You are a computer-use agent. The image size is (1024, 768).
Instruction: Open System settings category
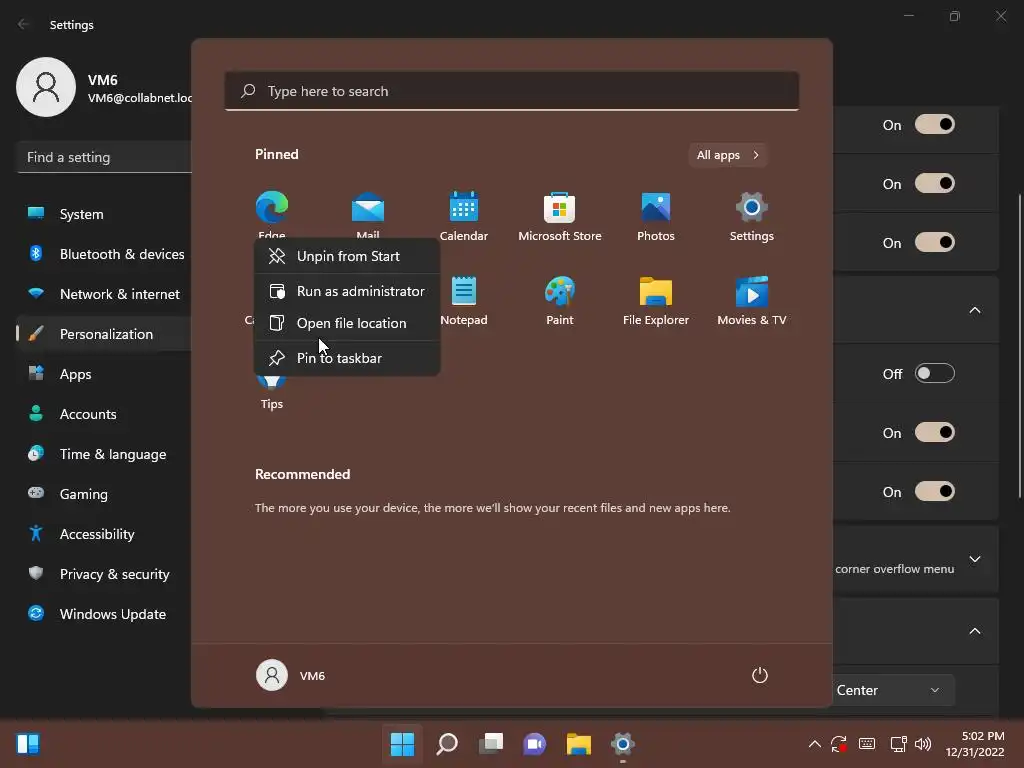pos(104,214)
